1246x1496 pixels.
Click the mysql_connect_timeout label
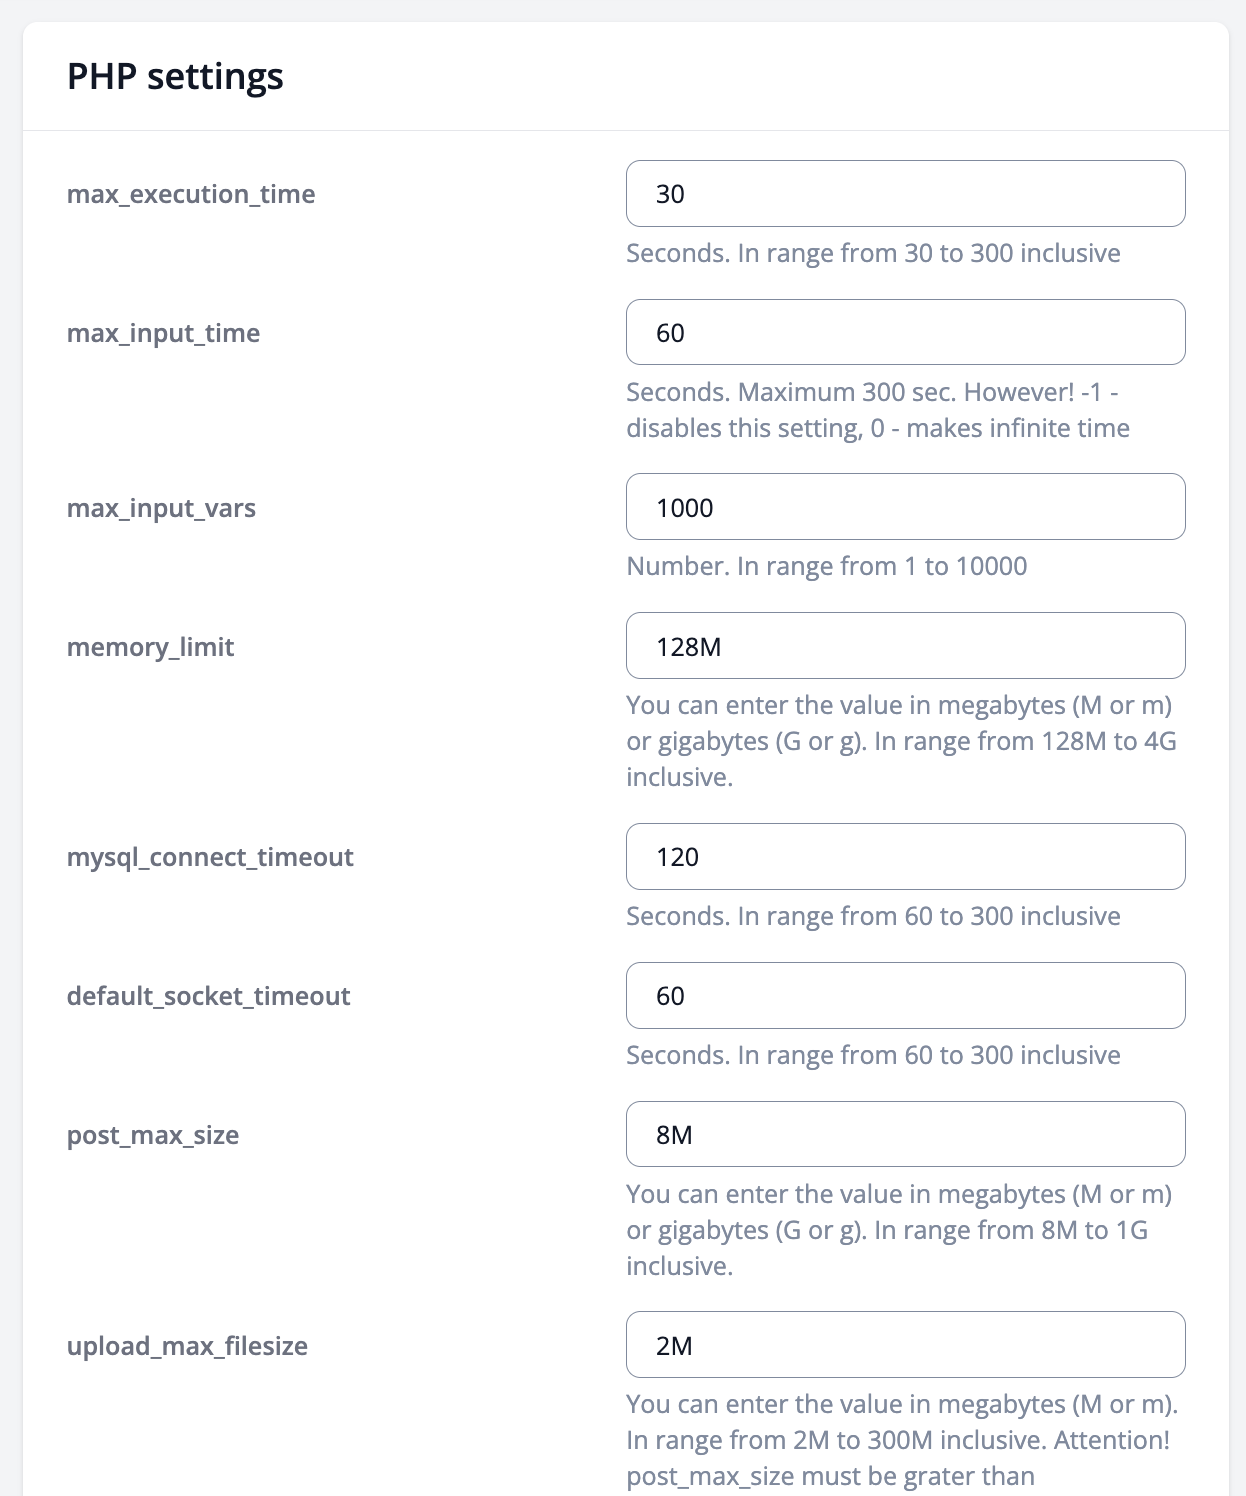point(210,857)
